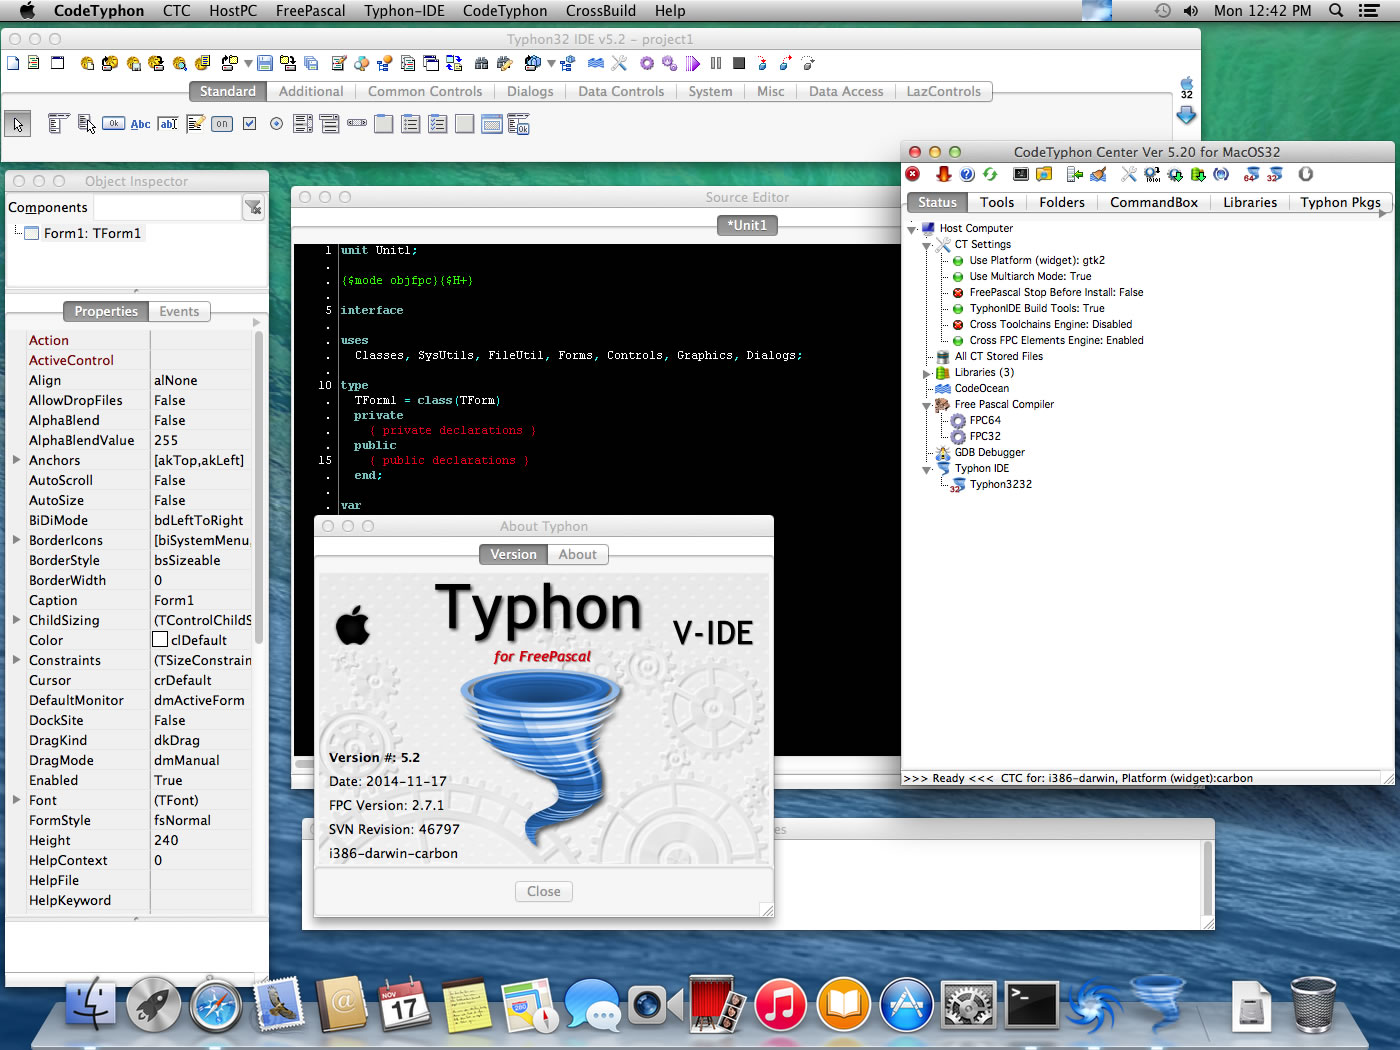Select the TRadioButton component on the palette
Screen dimensions: 1400x1050
point(276,124)
